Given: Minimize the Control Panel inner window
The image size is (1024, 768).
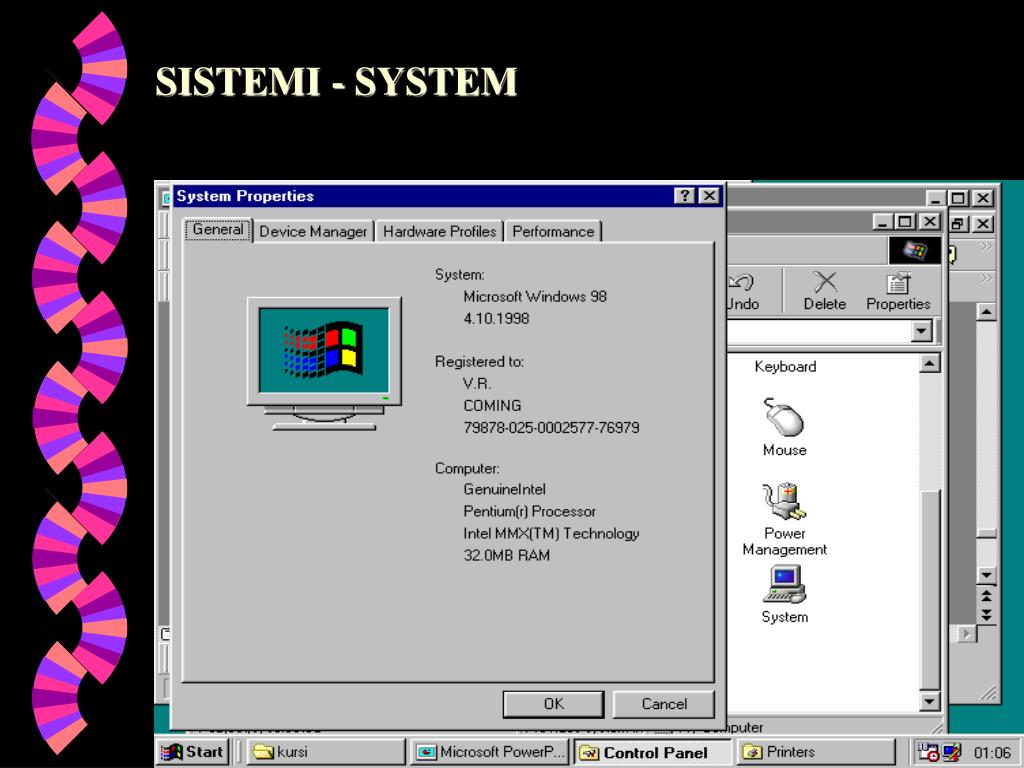Looking at the screenshot, I should [883, 222].
